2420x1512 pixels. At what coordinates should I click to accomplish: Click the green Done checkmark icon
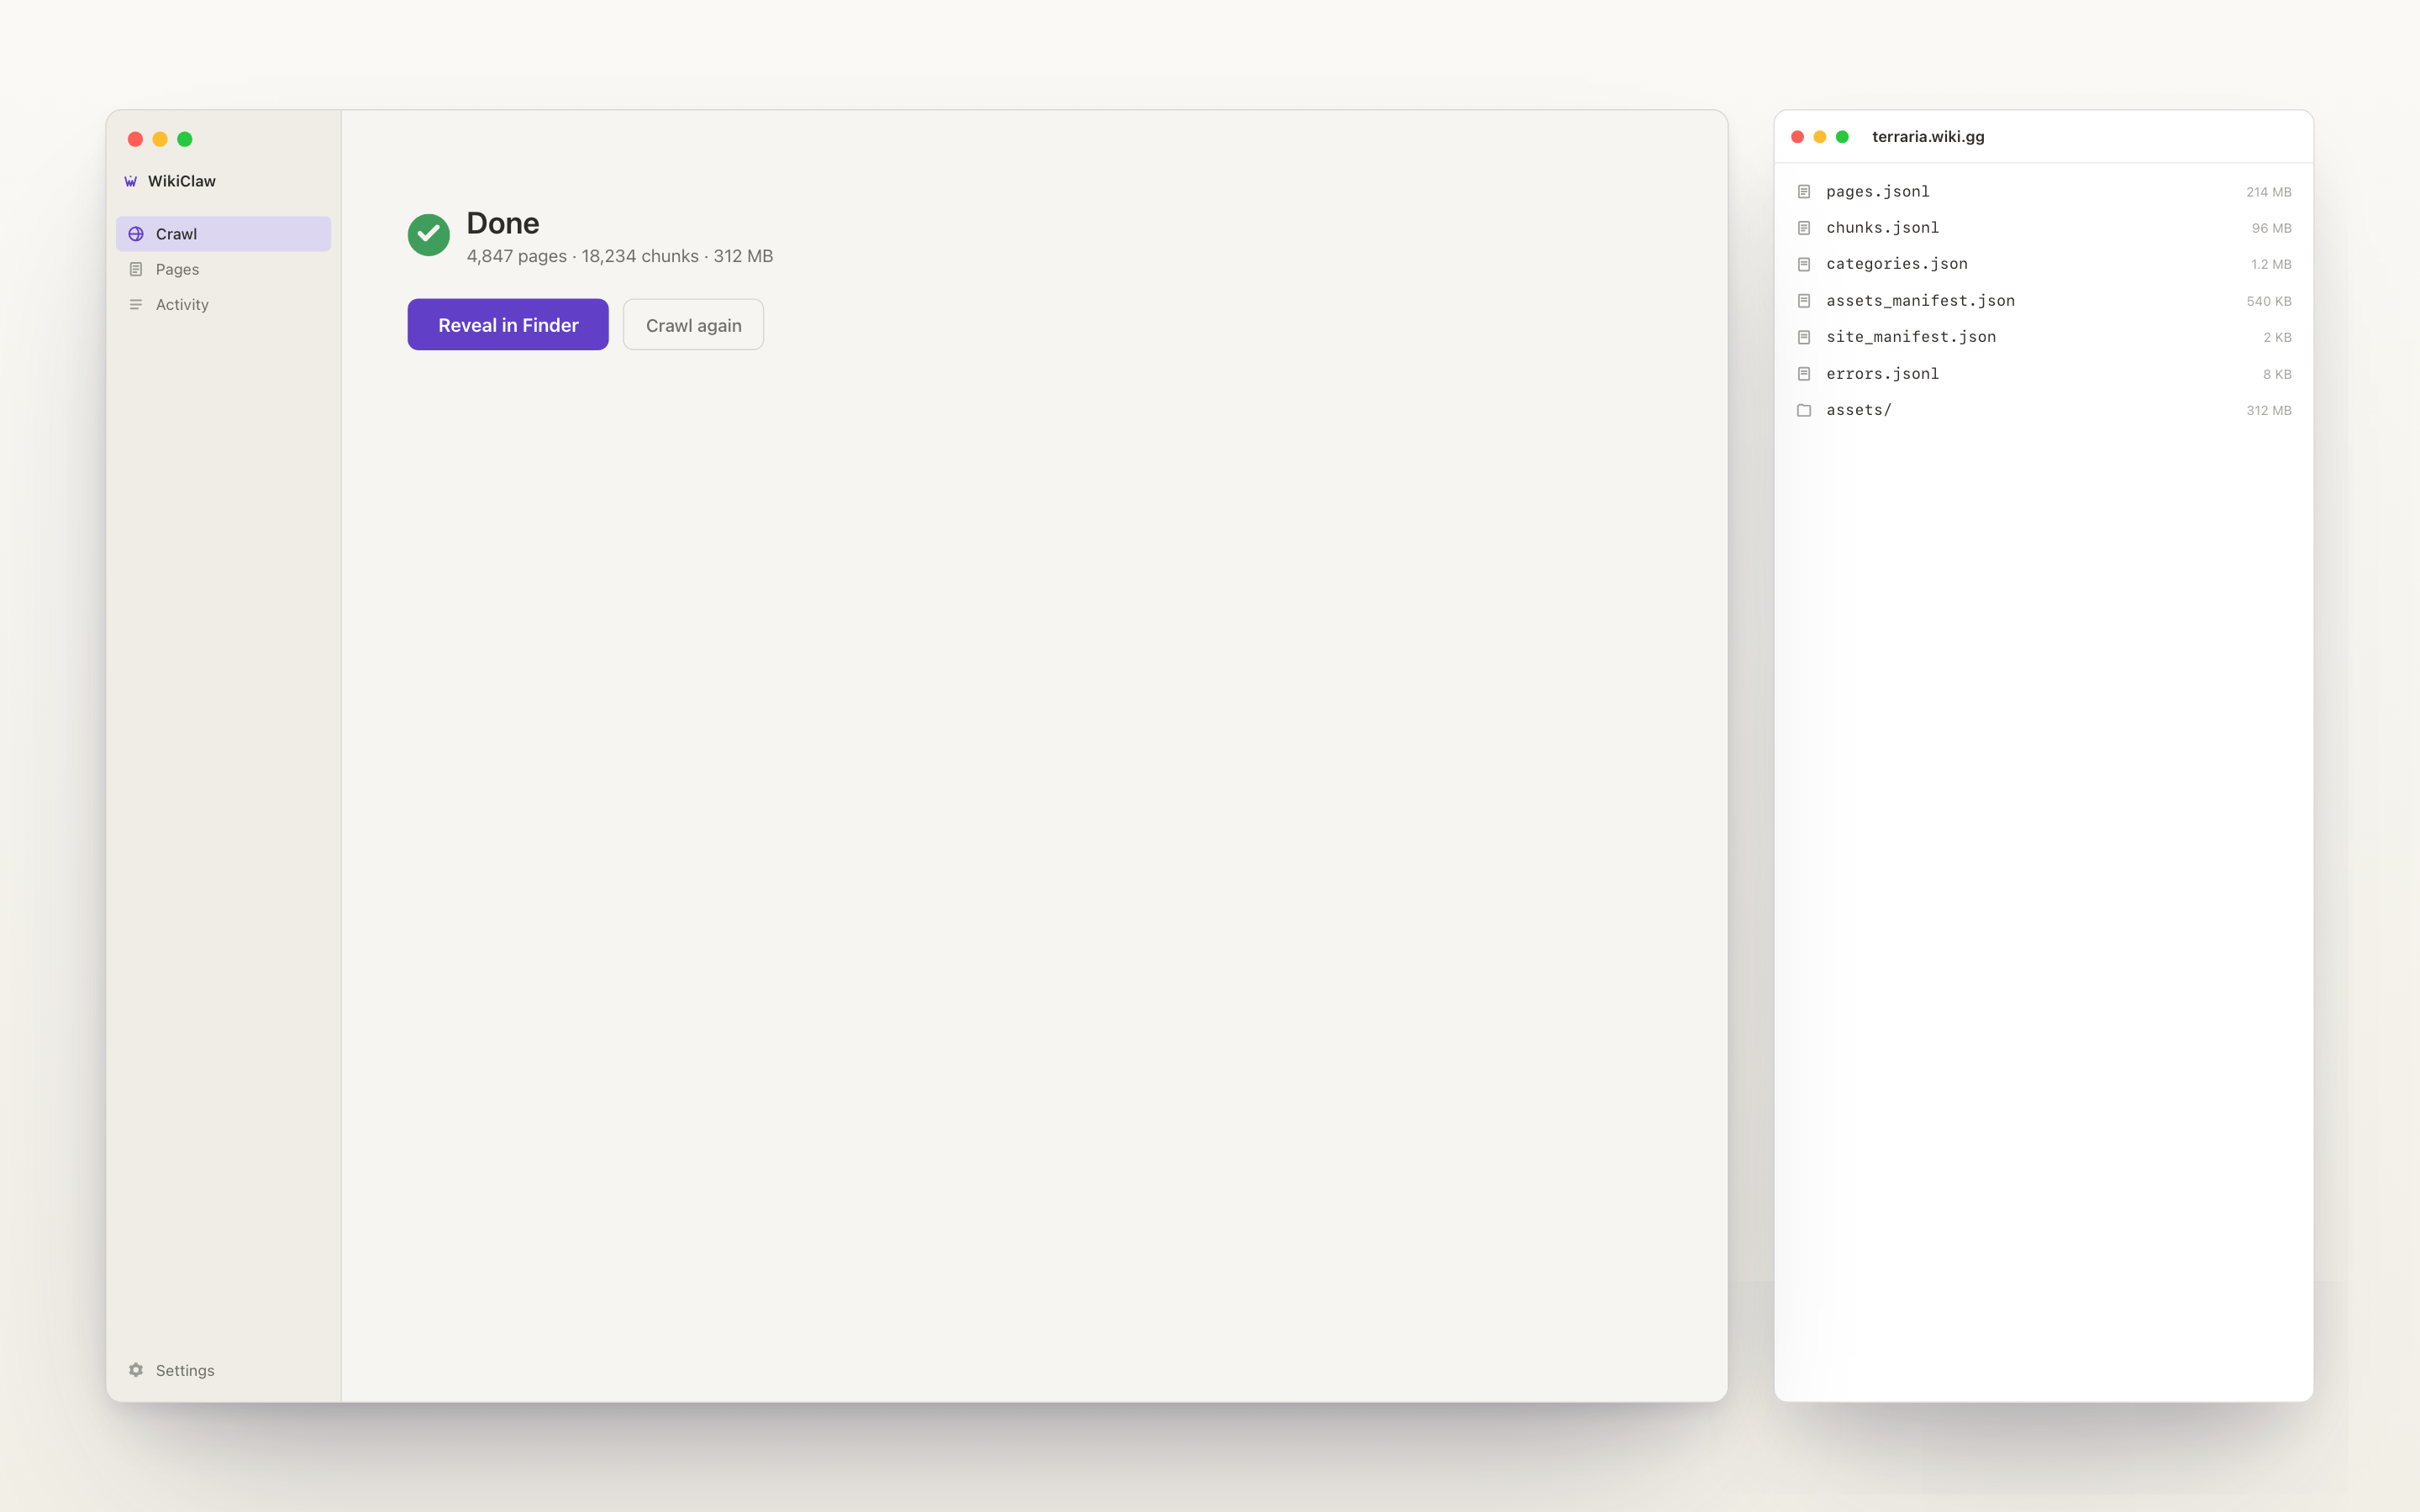(428, 235)
